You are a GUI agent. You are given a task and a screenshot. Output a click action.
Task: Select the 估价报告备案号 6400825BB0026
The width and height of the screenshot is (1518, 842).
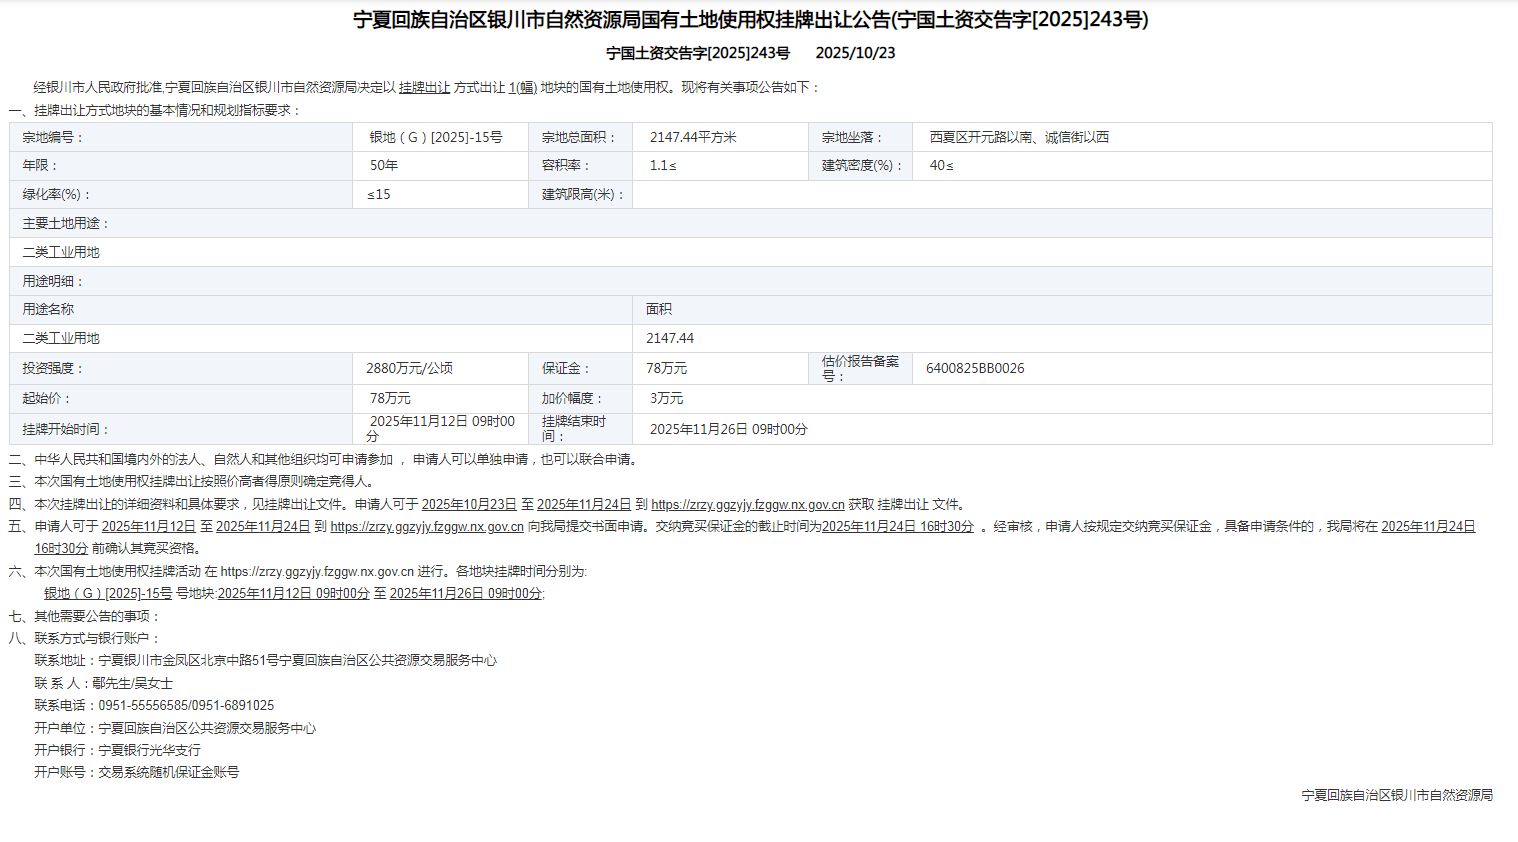975,369
